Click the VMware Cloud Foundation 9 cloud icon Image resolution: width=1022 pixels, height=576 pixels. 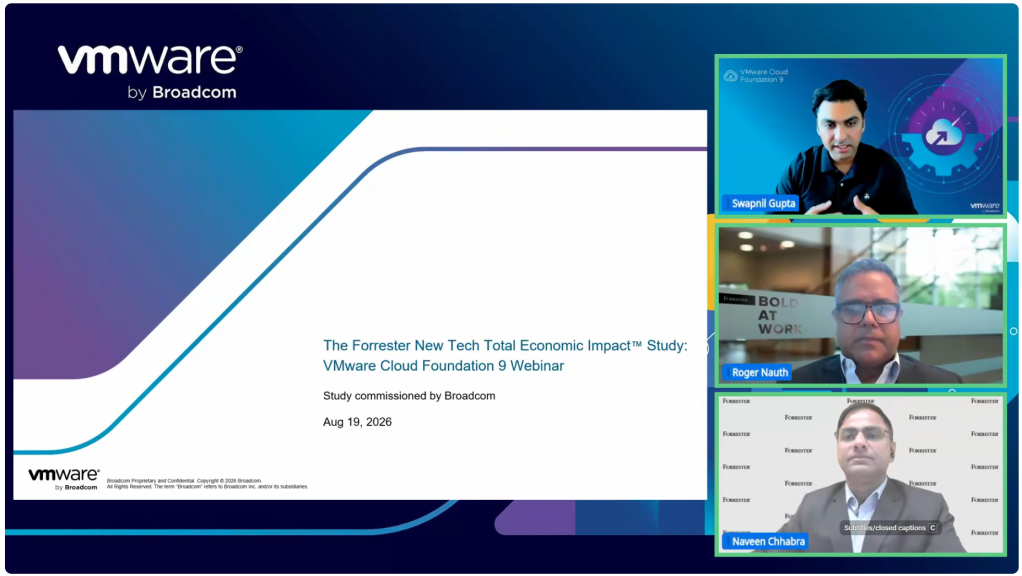731,76
